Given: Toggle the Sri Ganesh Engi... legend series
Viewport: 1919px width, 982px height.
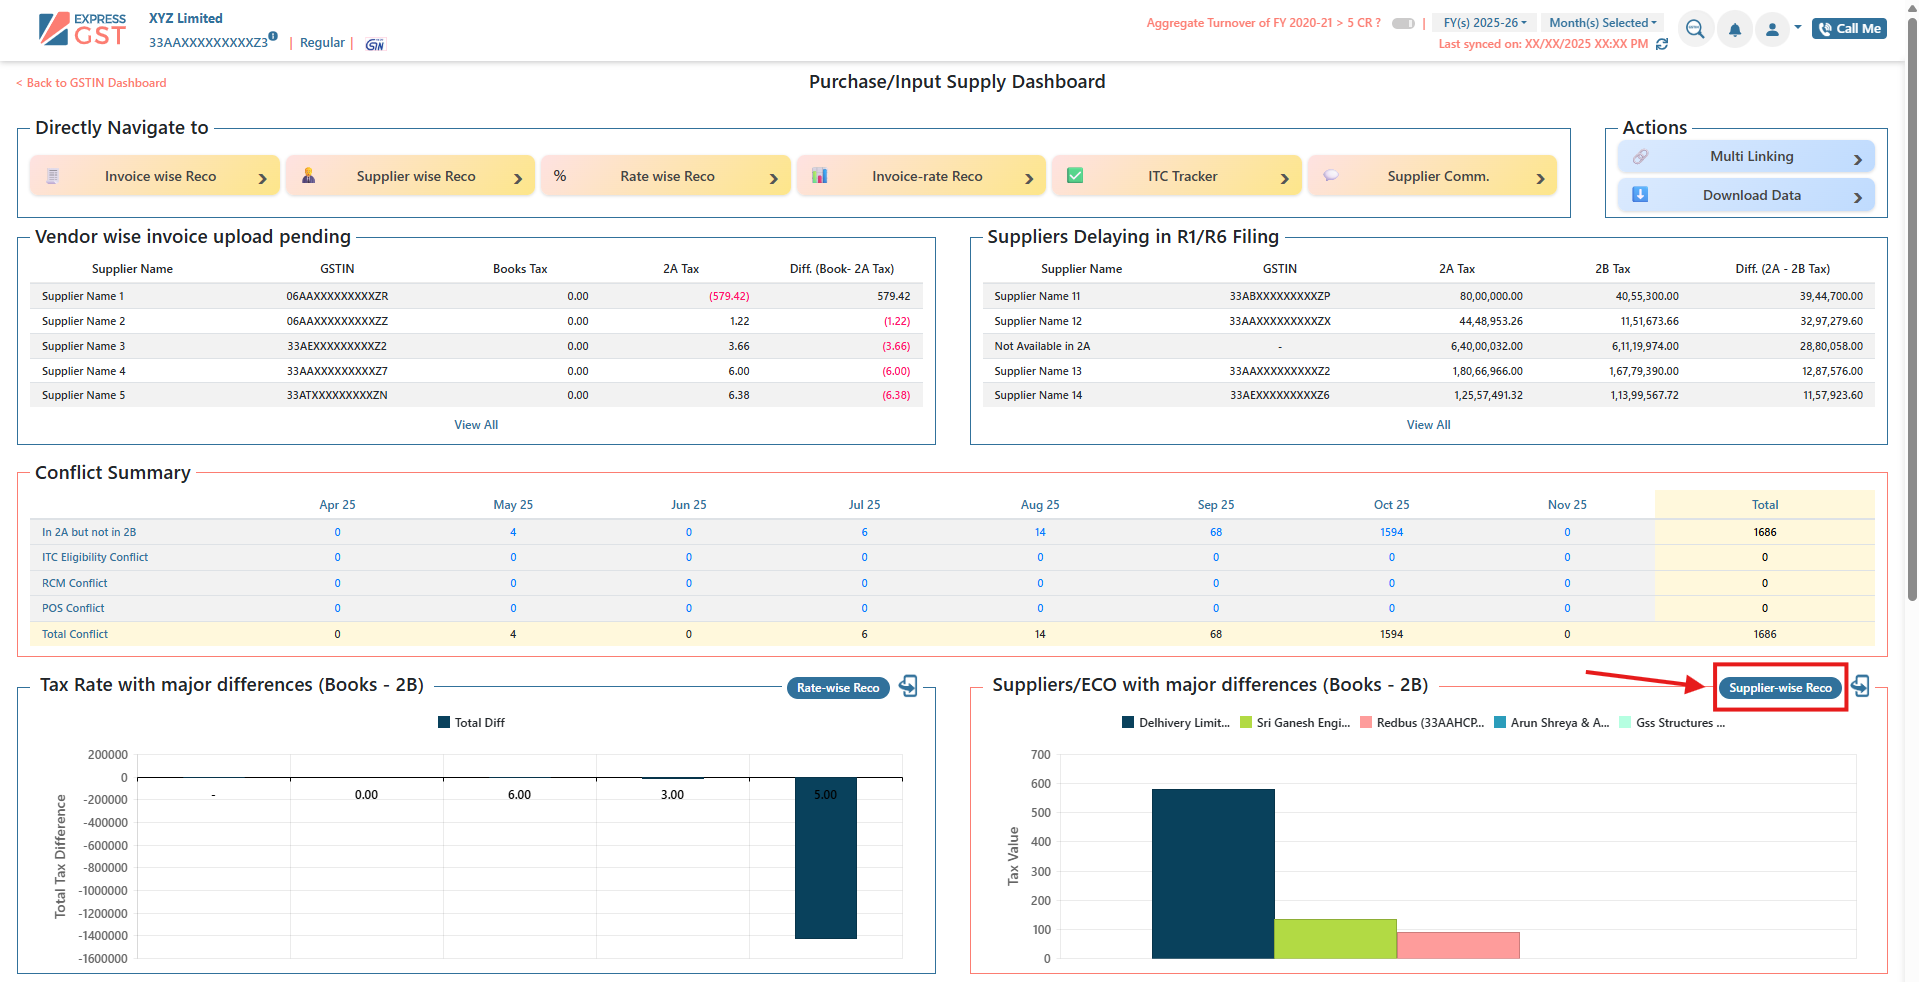Looking at the screenshot, I should pos(1295,722).
